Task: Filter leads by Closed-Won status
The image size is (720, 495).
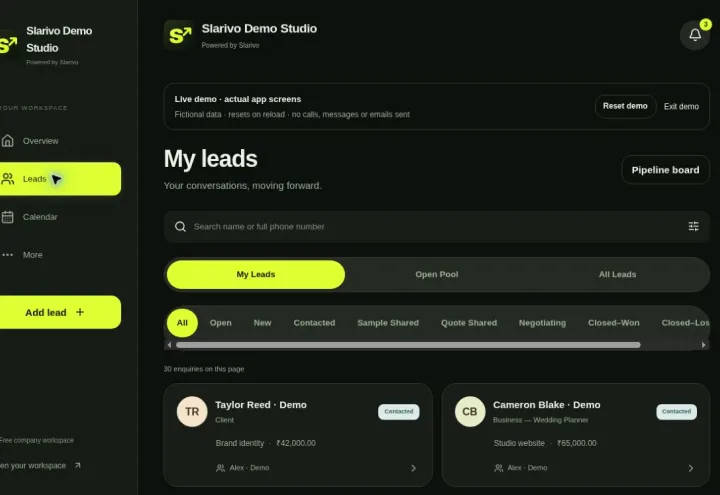Action: click(613, 323)
